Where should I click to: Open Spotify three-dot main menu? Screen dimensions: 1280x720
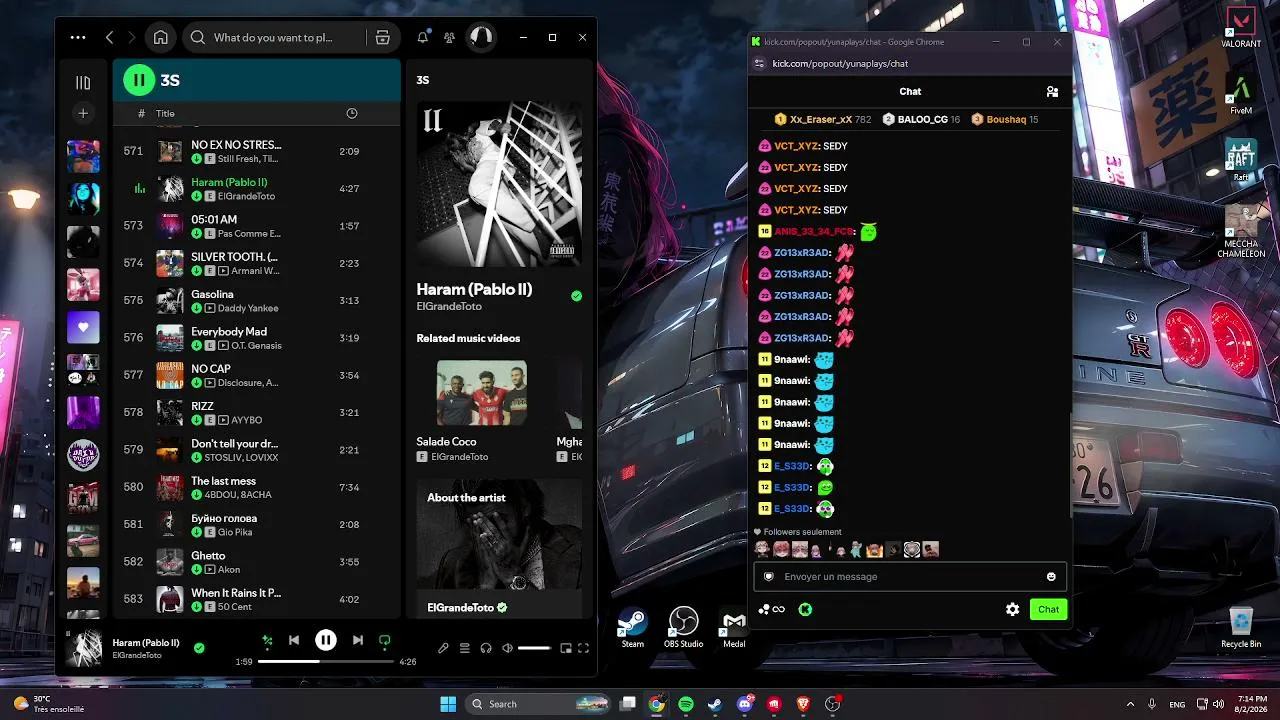(78, 38)
